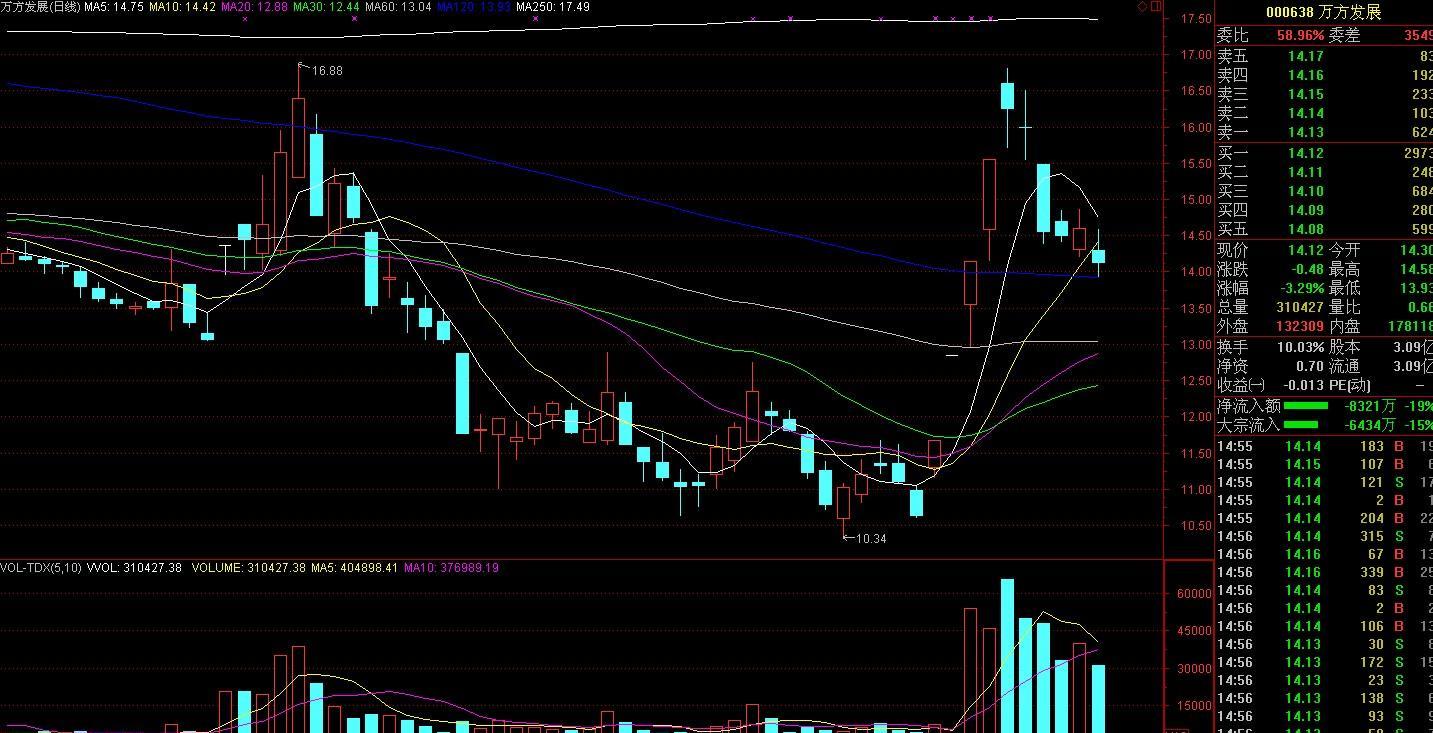1433x733 pixels.
Task: Select the 14:55 trade at 14.15
Action: pos(1324,464)
